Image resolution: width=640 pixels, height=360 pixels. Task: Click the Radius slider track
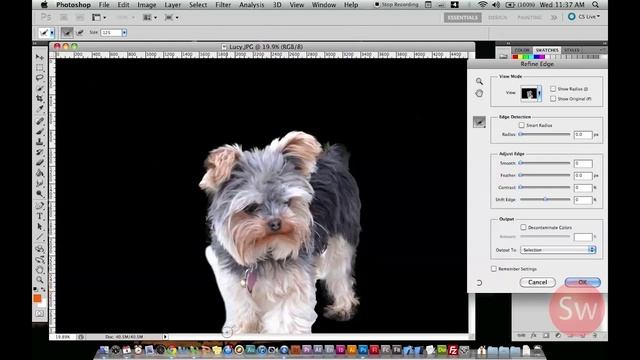click(x=544, y=134)
